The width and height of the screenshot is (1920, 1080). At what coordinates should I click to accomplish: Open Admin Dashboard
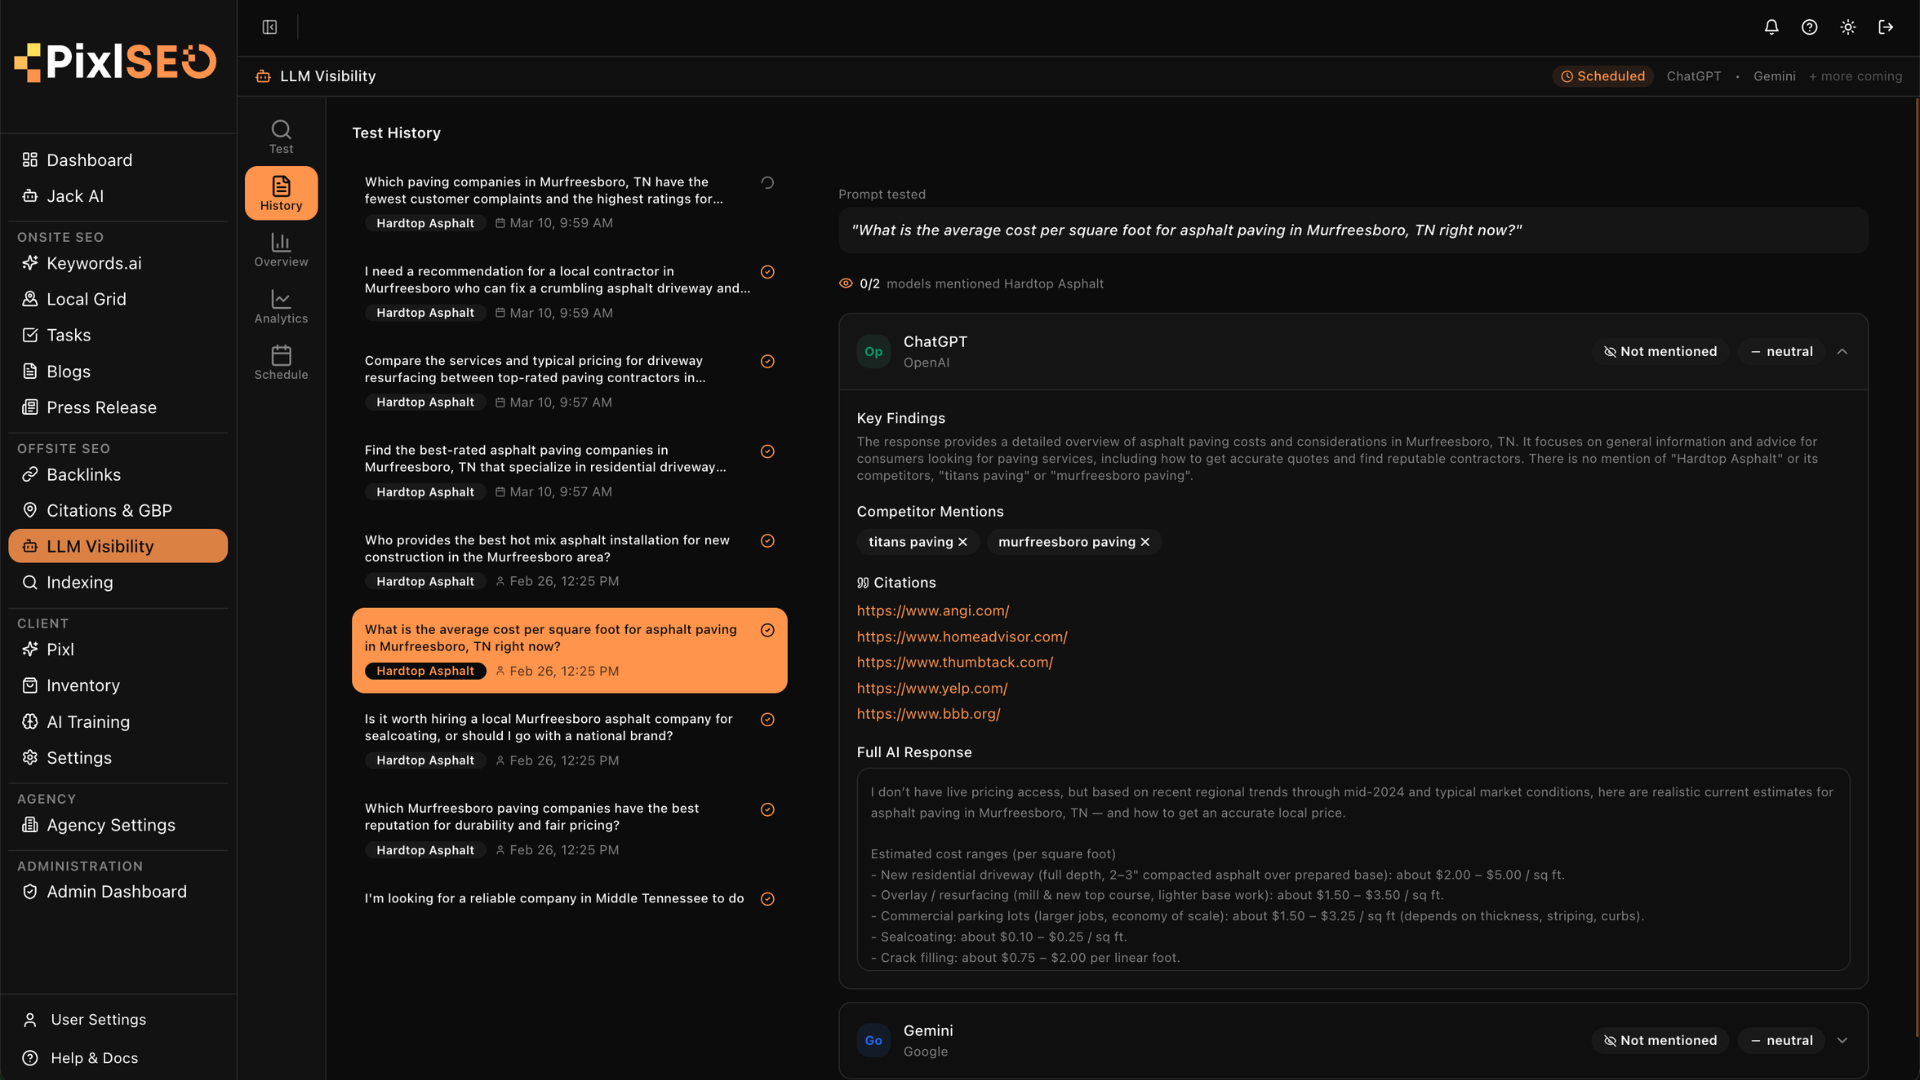[x=118, y=891]
